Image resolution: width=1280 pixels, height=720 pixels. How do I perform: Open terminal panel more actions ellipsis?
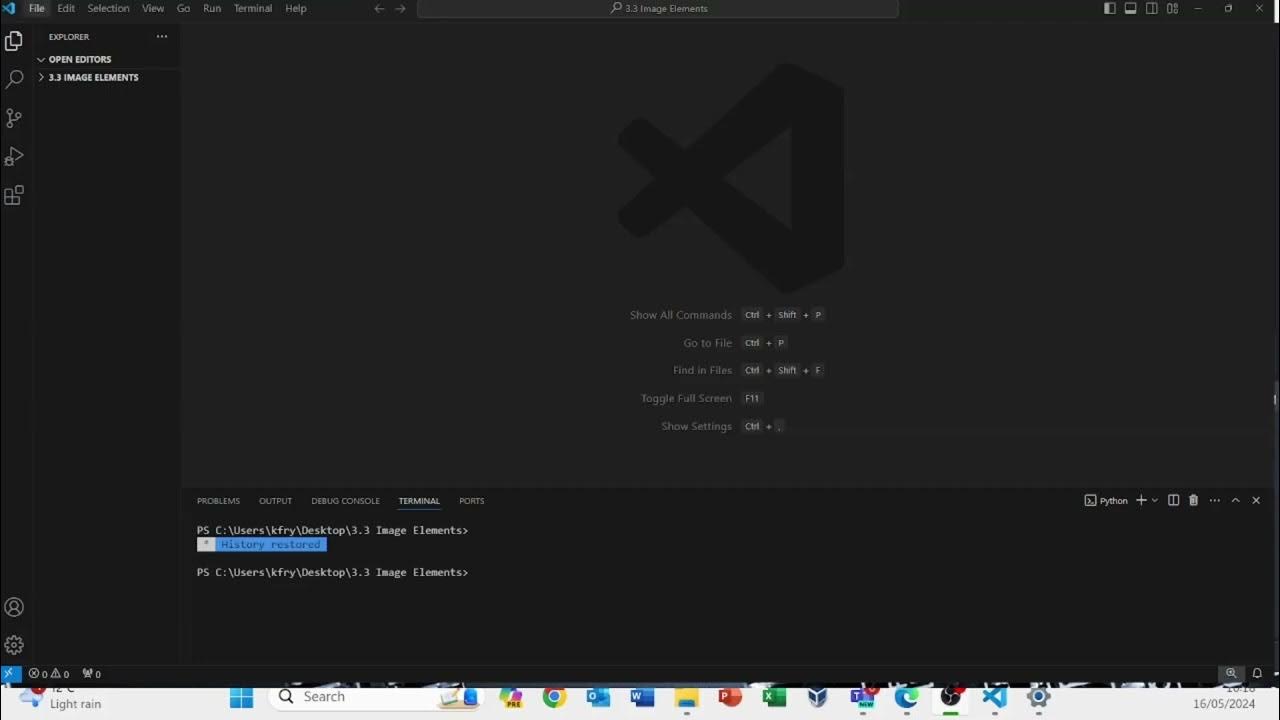tap(1215, 500)
